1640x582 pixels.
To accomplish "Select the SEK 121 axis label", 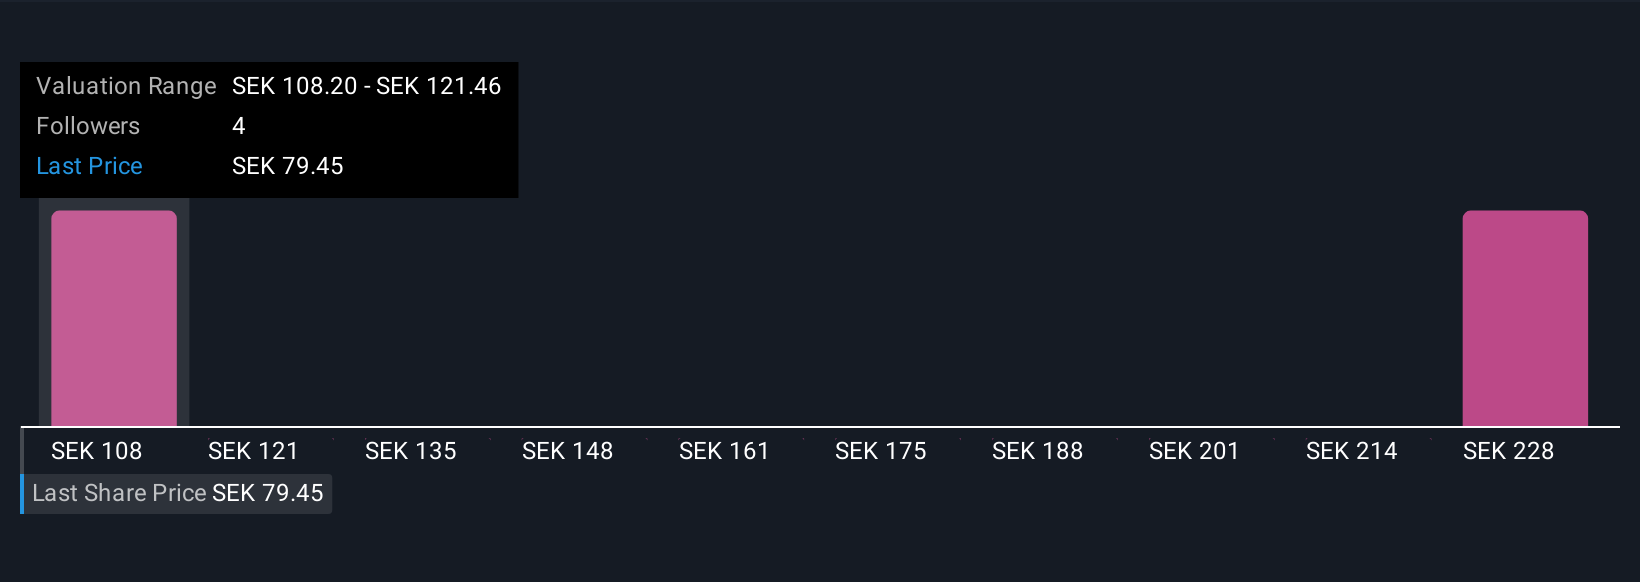I will click(x=253, y=451).
